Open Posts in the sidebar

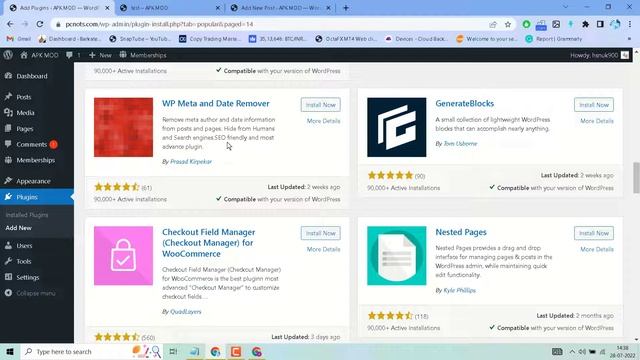coord(24,97)
